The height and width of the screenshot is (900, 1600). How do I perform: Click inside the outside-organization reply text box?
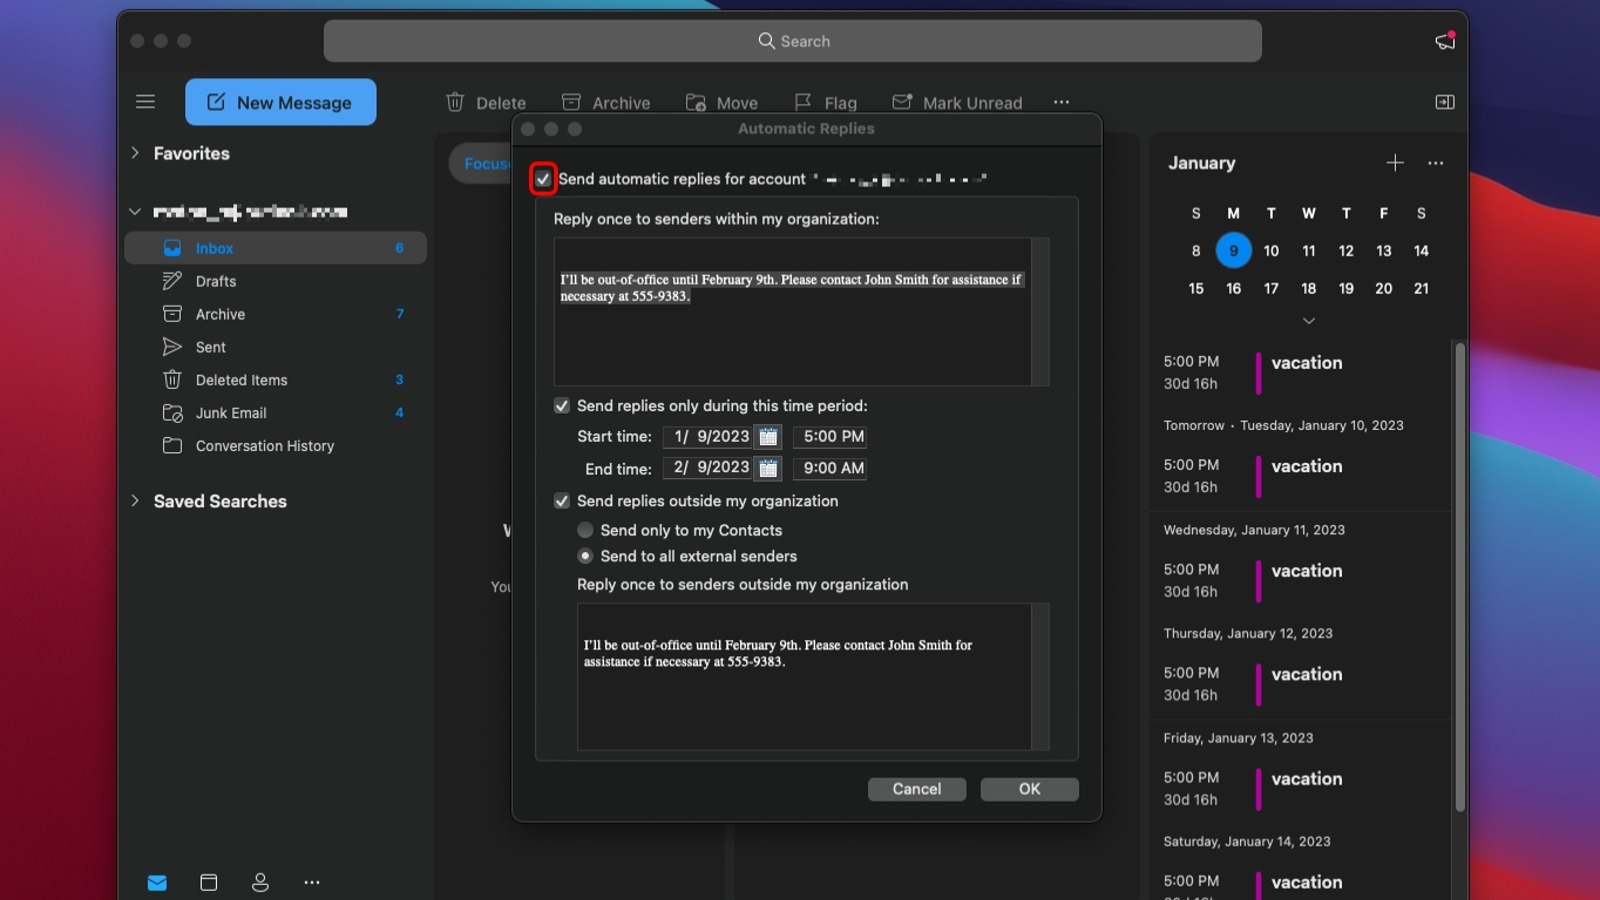tap(804, 677)
